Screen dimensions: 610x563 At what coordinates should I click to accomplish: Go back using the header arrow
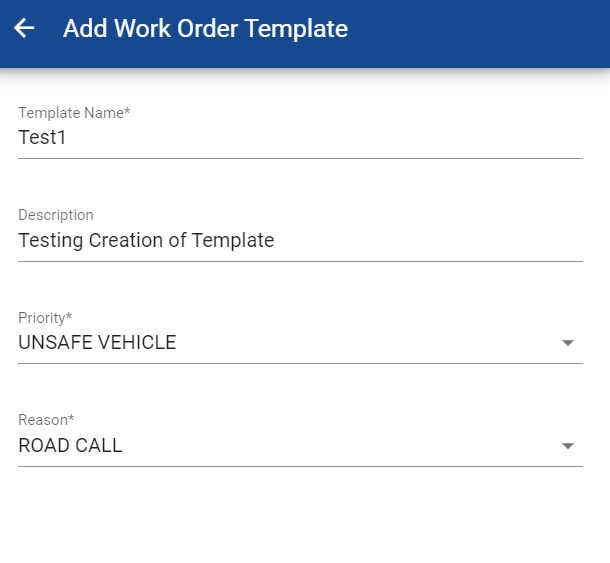click(x=24, y=28)
